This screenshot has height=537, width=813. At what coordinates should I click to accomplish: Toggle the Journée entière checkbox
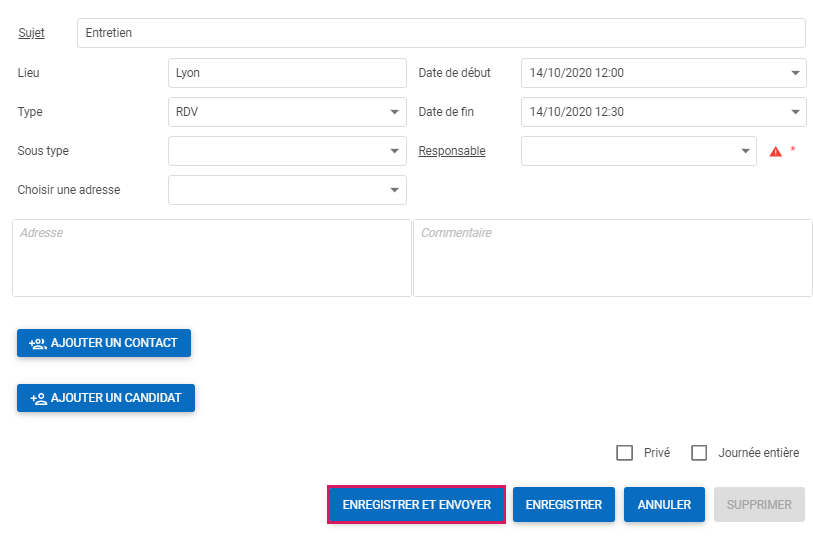(700, 453)
